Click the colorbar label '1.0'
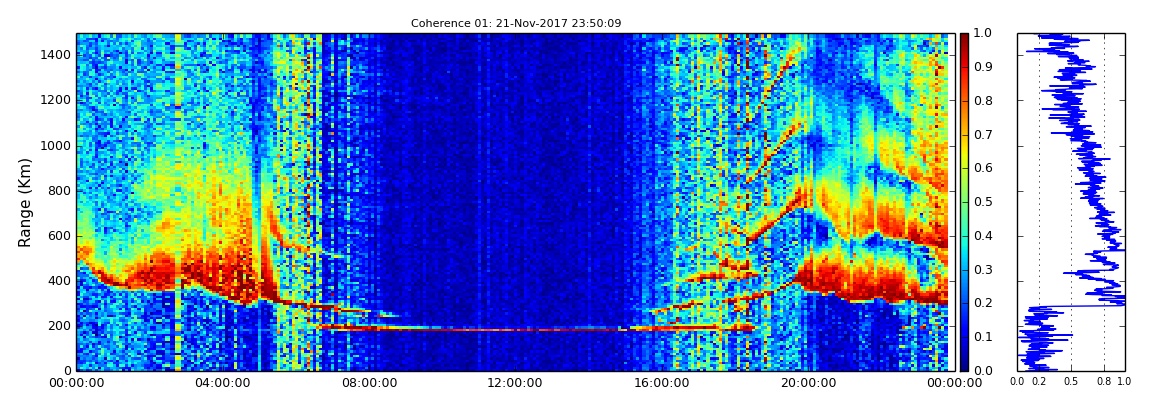The image size is (1150, 407). click(x=981, y=34)
